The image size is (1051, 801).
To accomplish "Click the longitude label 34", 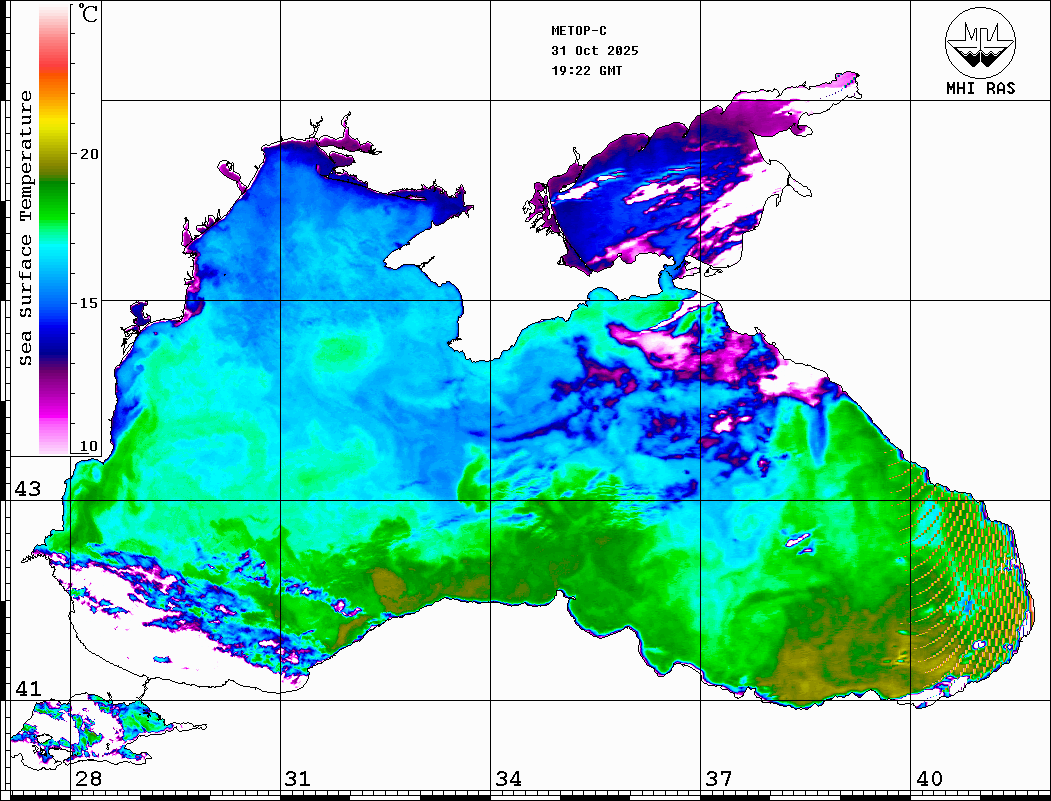I will 508,779.
